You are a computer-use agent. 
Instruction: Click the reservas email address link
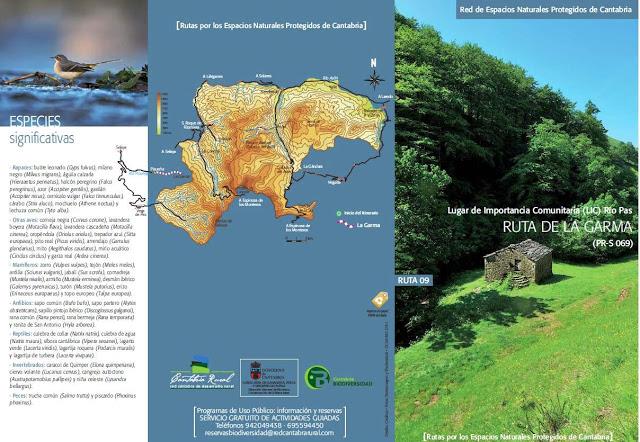pyautogui.click(x=273, y=433)
